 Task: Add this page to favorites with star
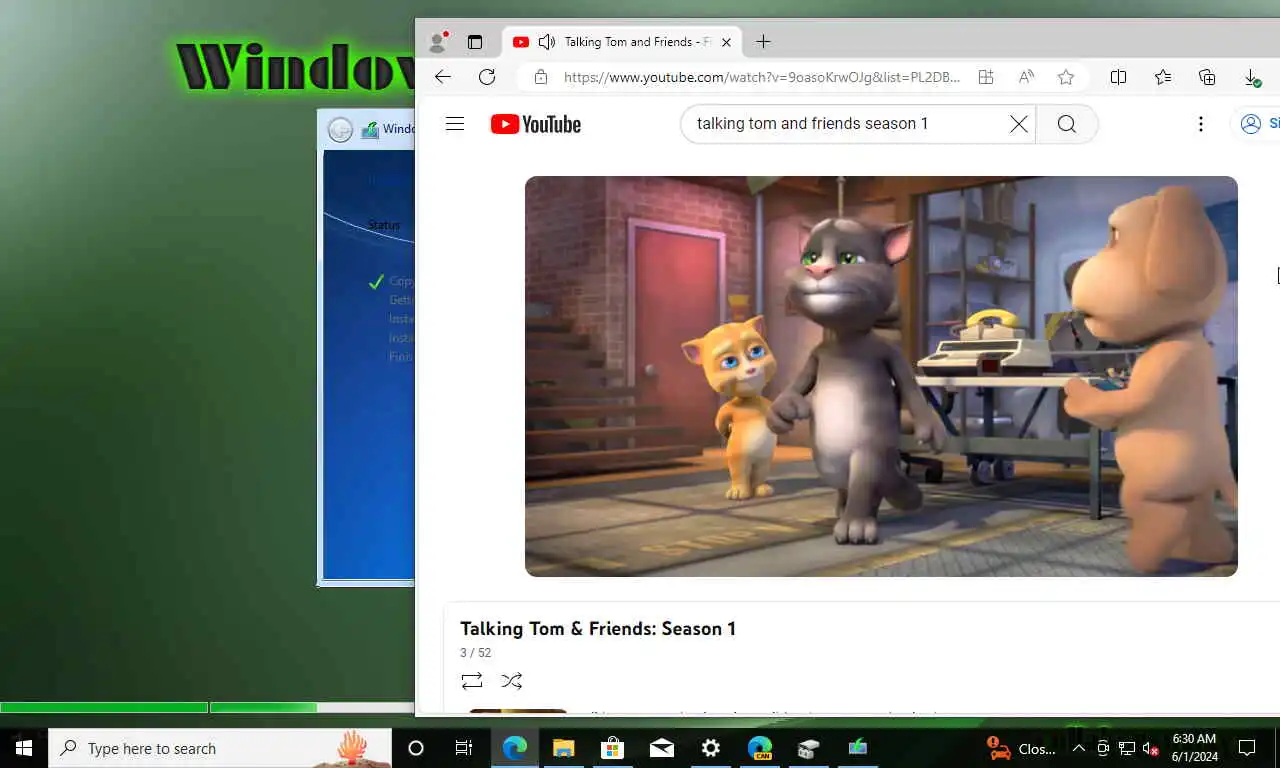click(1066, 77)
